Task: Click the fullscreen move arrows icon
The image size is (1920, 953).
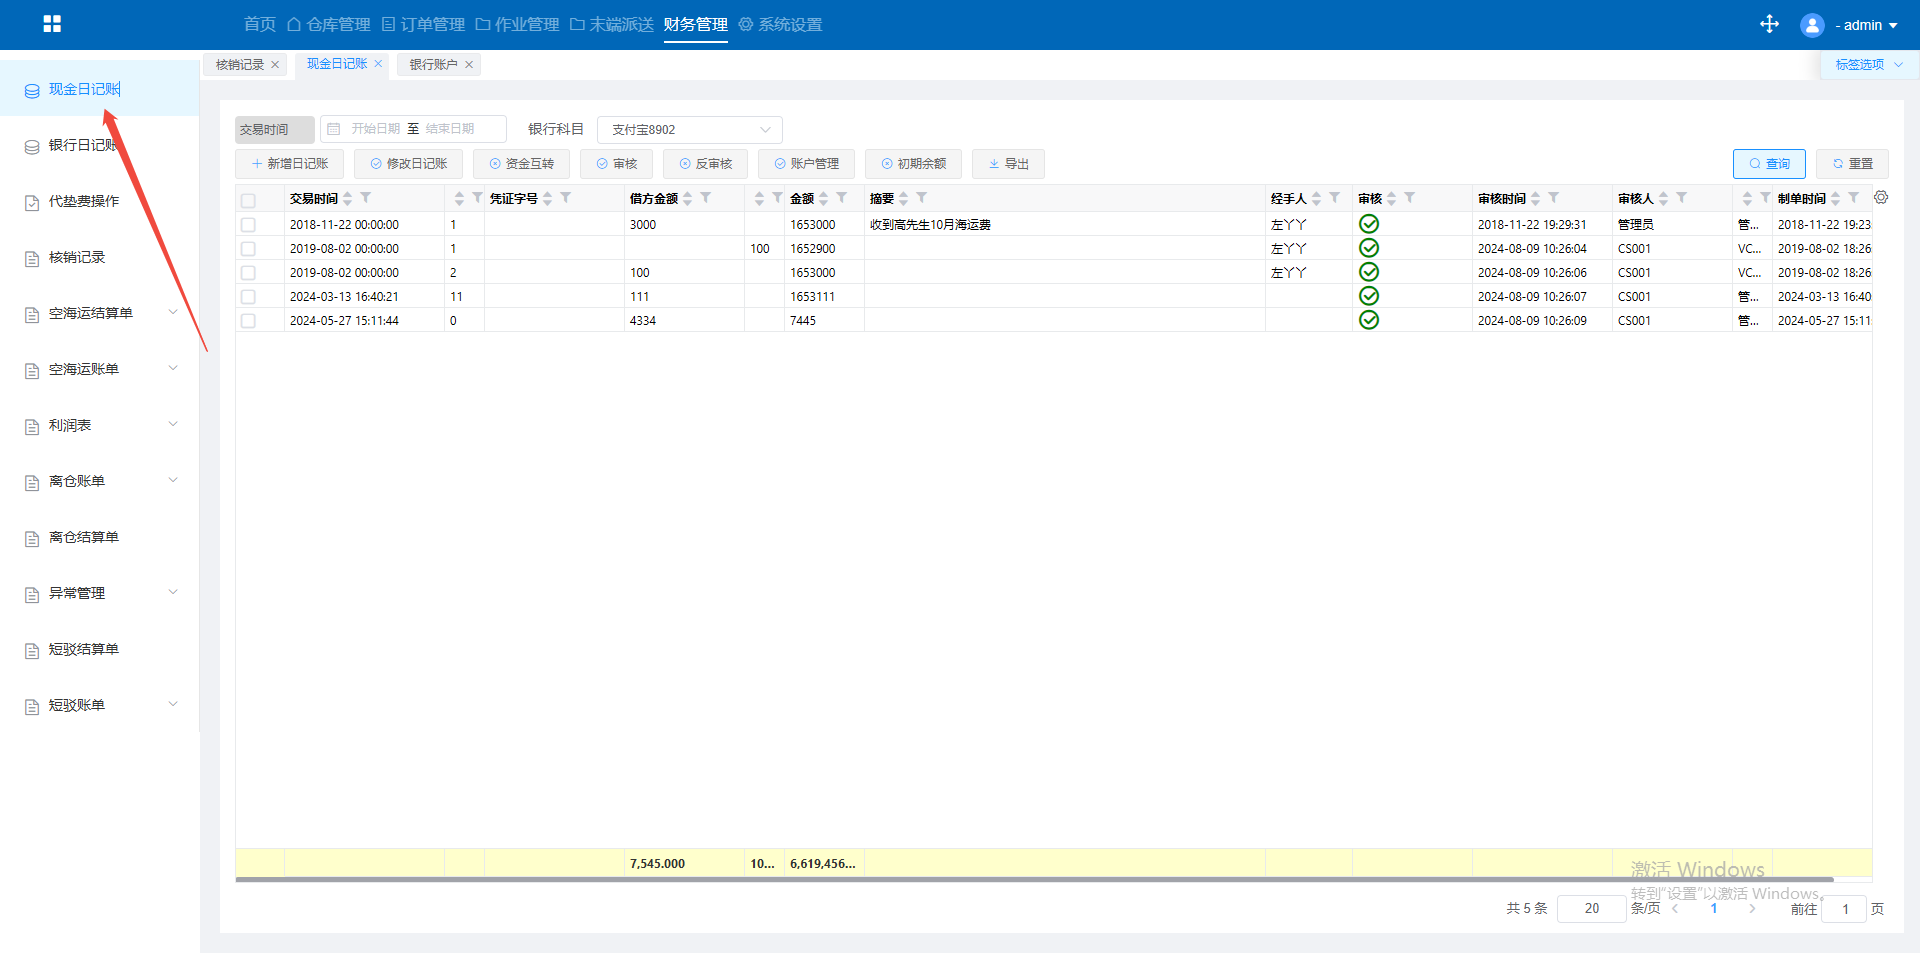Action: pyautogui.click(x=1769, y=24)
